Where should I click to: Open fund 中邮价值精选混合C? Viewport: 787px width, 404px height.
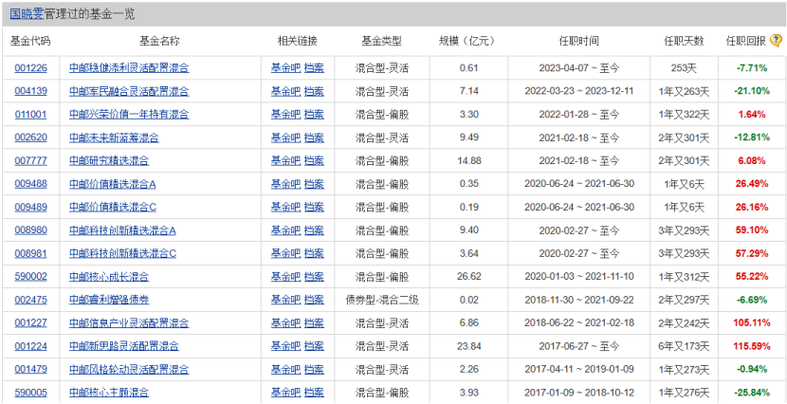(x=112, y=207)
